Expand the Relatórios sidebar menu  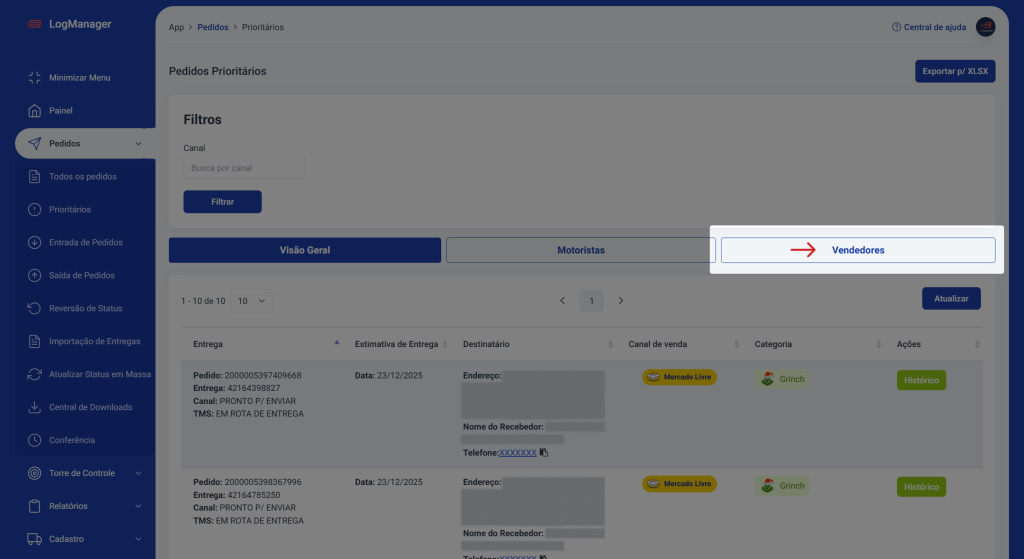pyautogui.click(x=138, y=506)
